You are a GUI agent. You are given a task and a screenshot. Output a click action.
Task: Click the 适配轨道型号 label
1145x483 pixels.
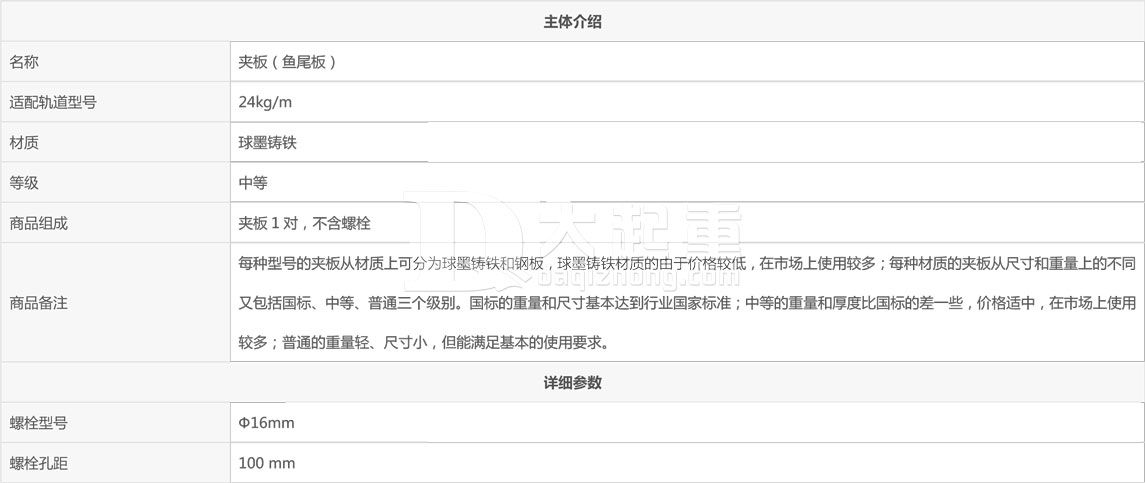(53, 102)
